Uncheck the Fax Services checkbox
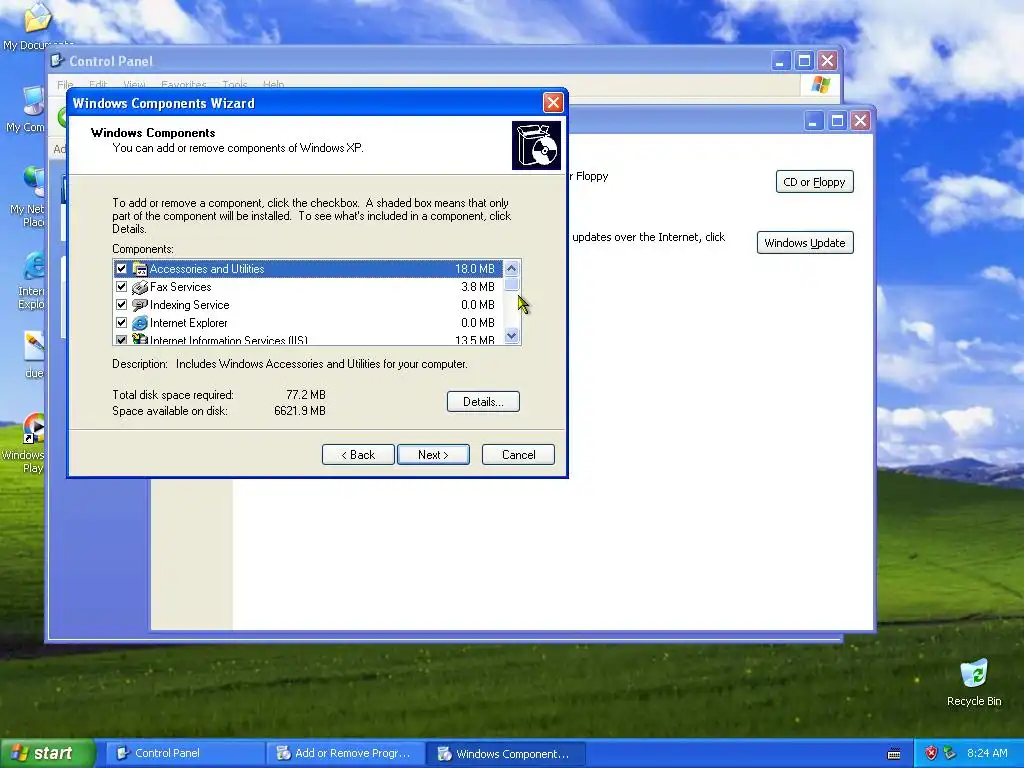Viewport: 1024px width, 768px height. coord(121,287)
